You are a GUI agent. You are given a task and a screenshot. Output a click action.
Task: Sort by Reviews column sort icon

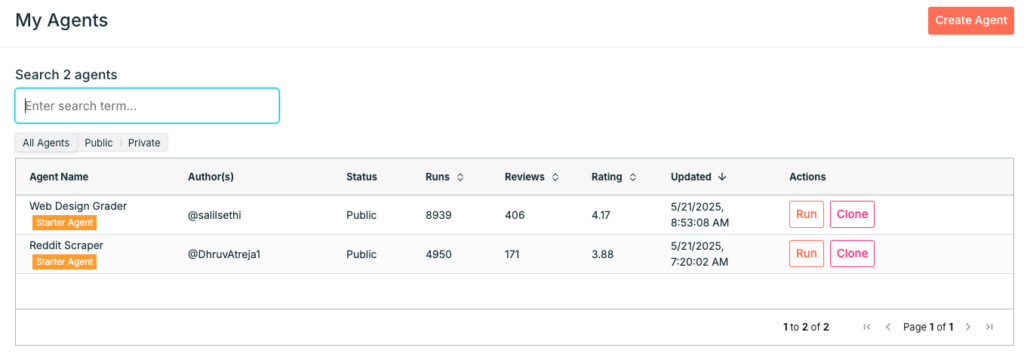[555, 177]
